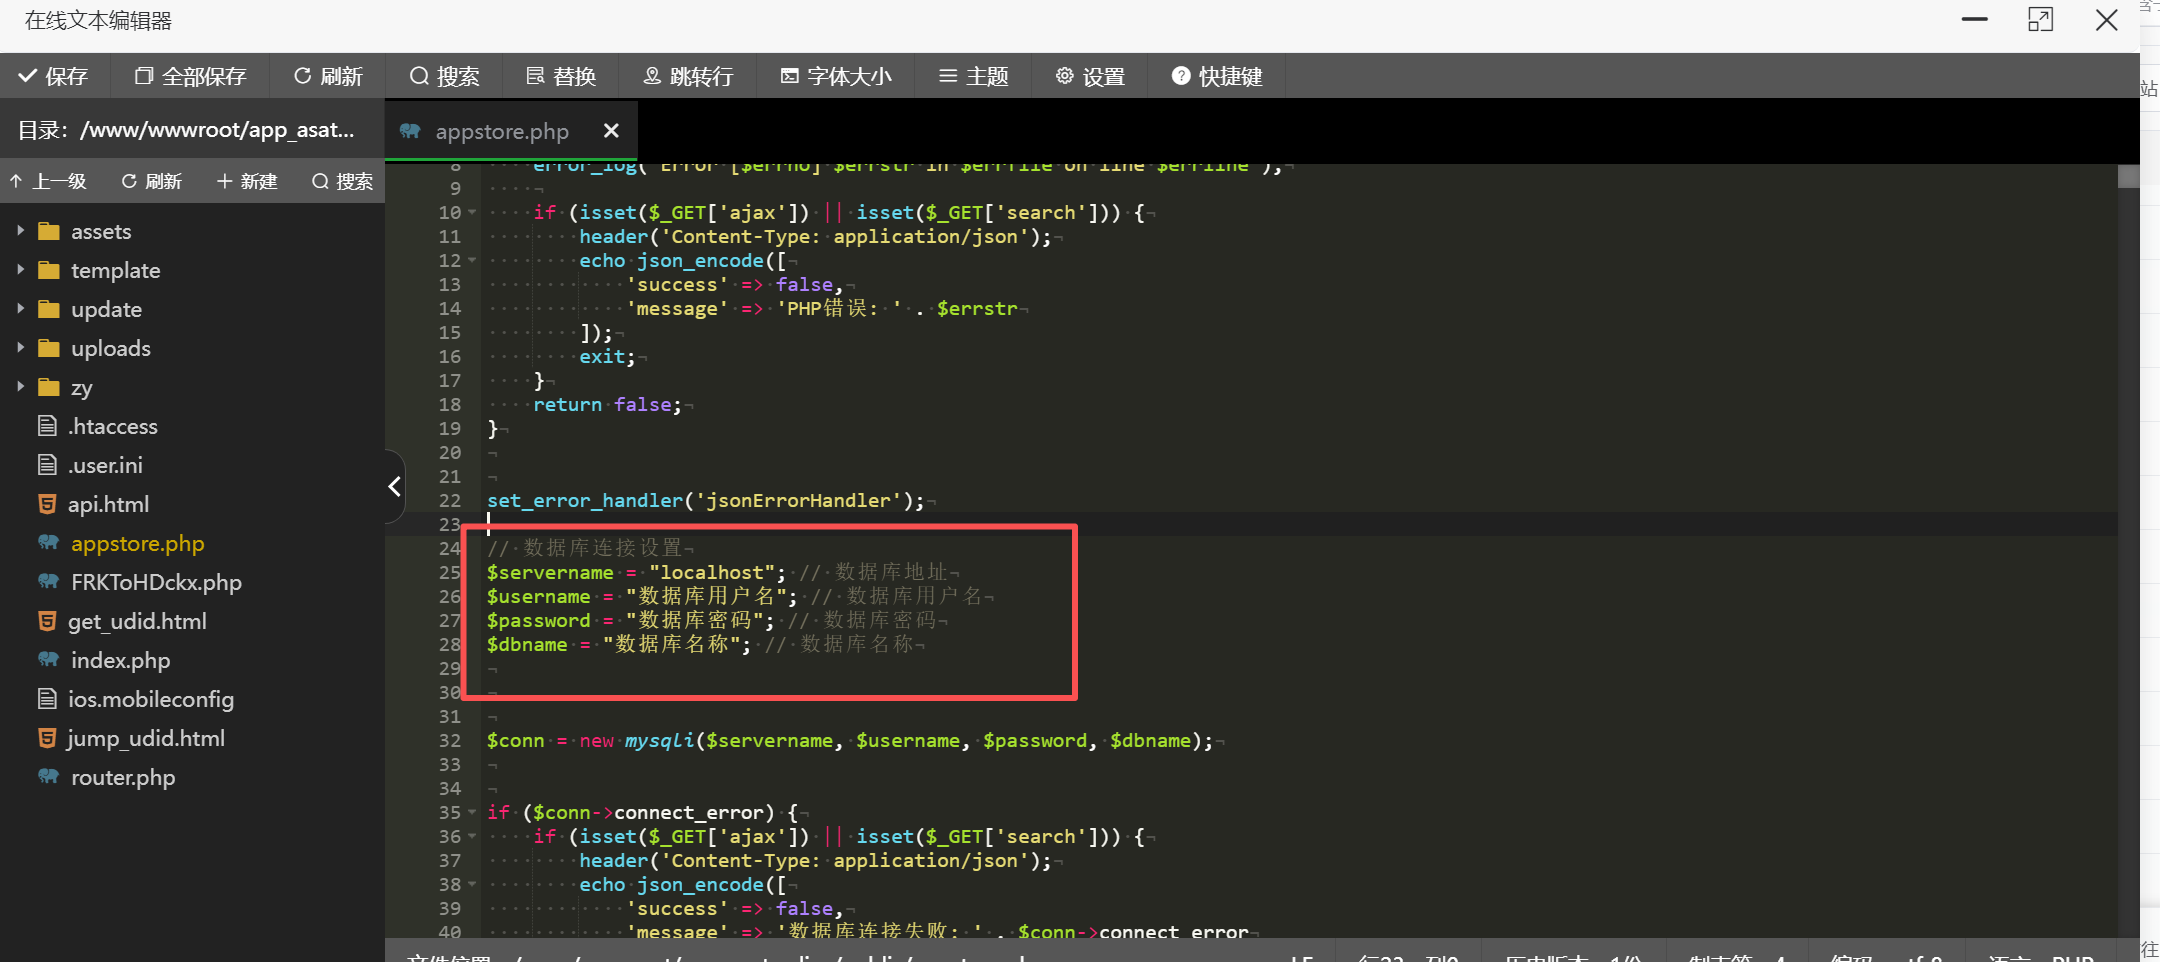The image size is (2160, 962).
Task: Click the editor vertical scrollbar thumb
Action: (2128, 177)
